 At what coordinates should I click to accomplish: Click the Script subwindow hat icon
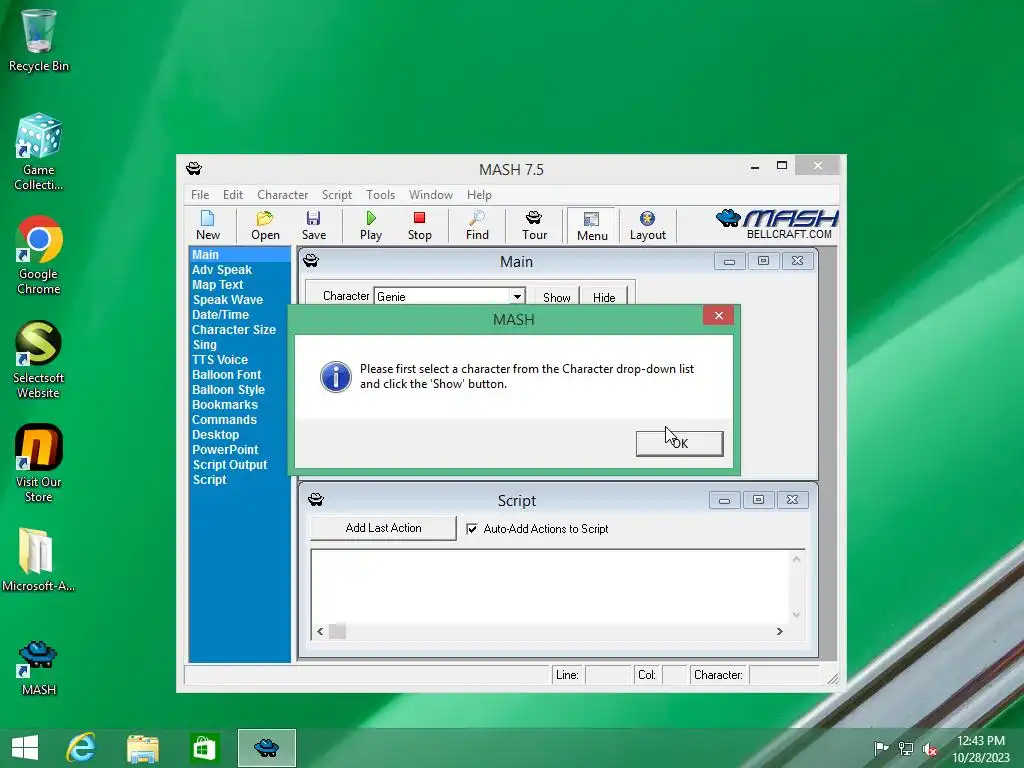click(x=316, y=500)
